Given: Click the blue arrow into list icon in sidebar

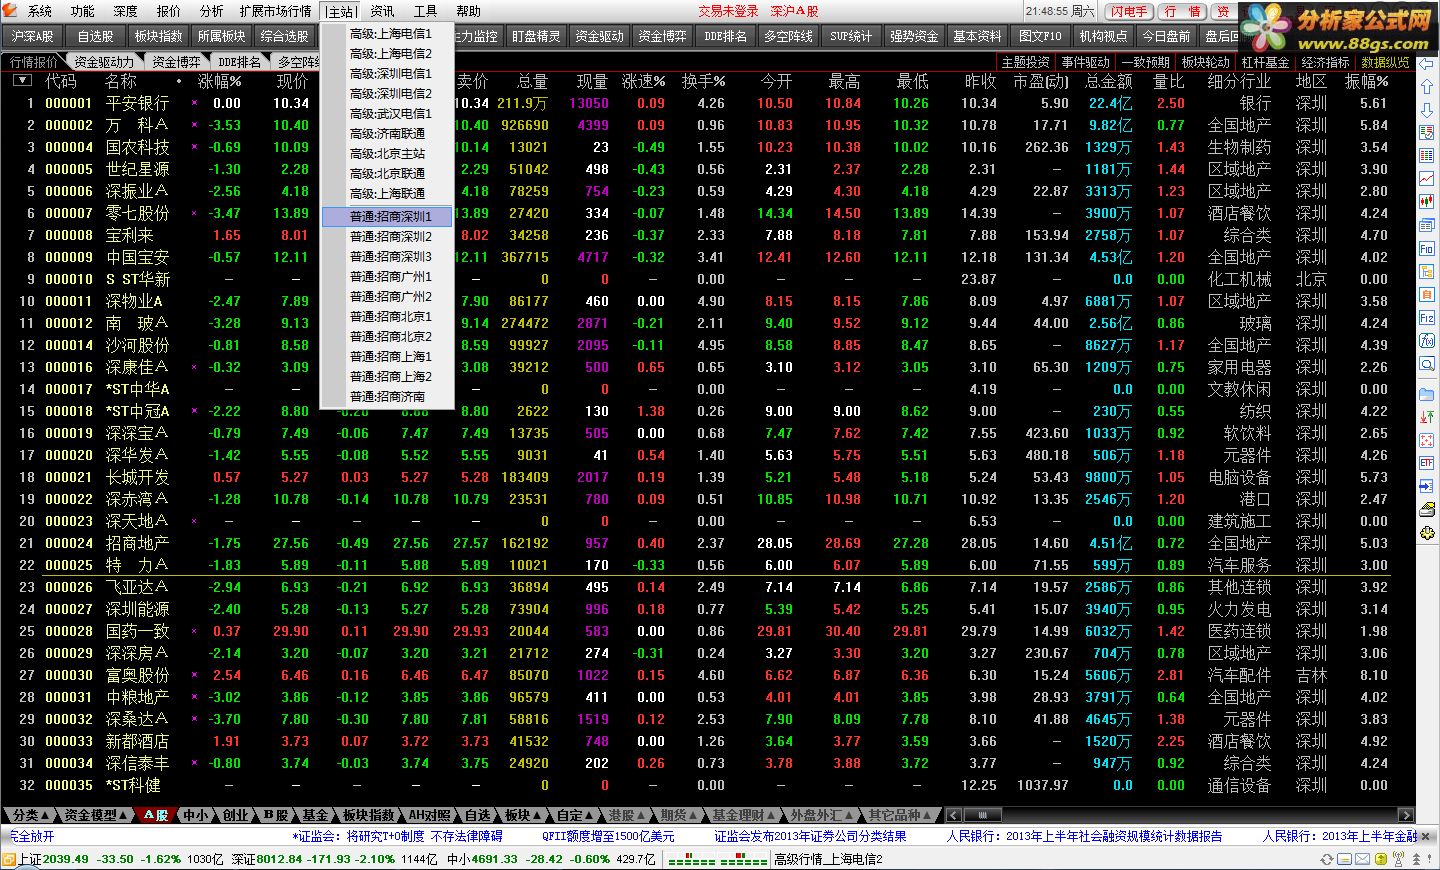Looking at the screenshot, I should [x=1426, y=485].
